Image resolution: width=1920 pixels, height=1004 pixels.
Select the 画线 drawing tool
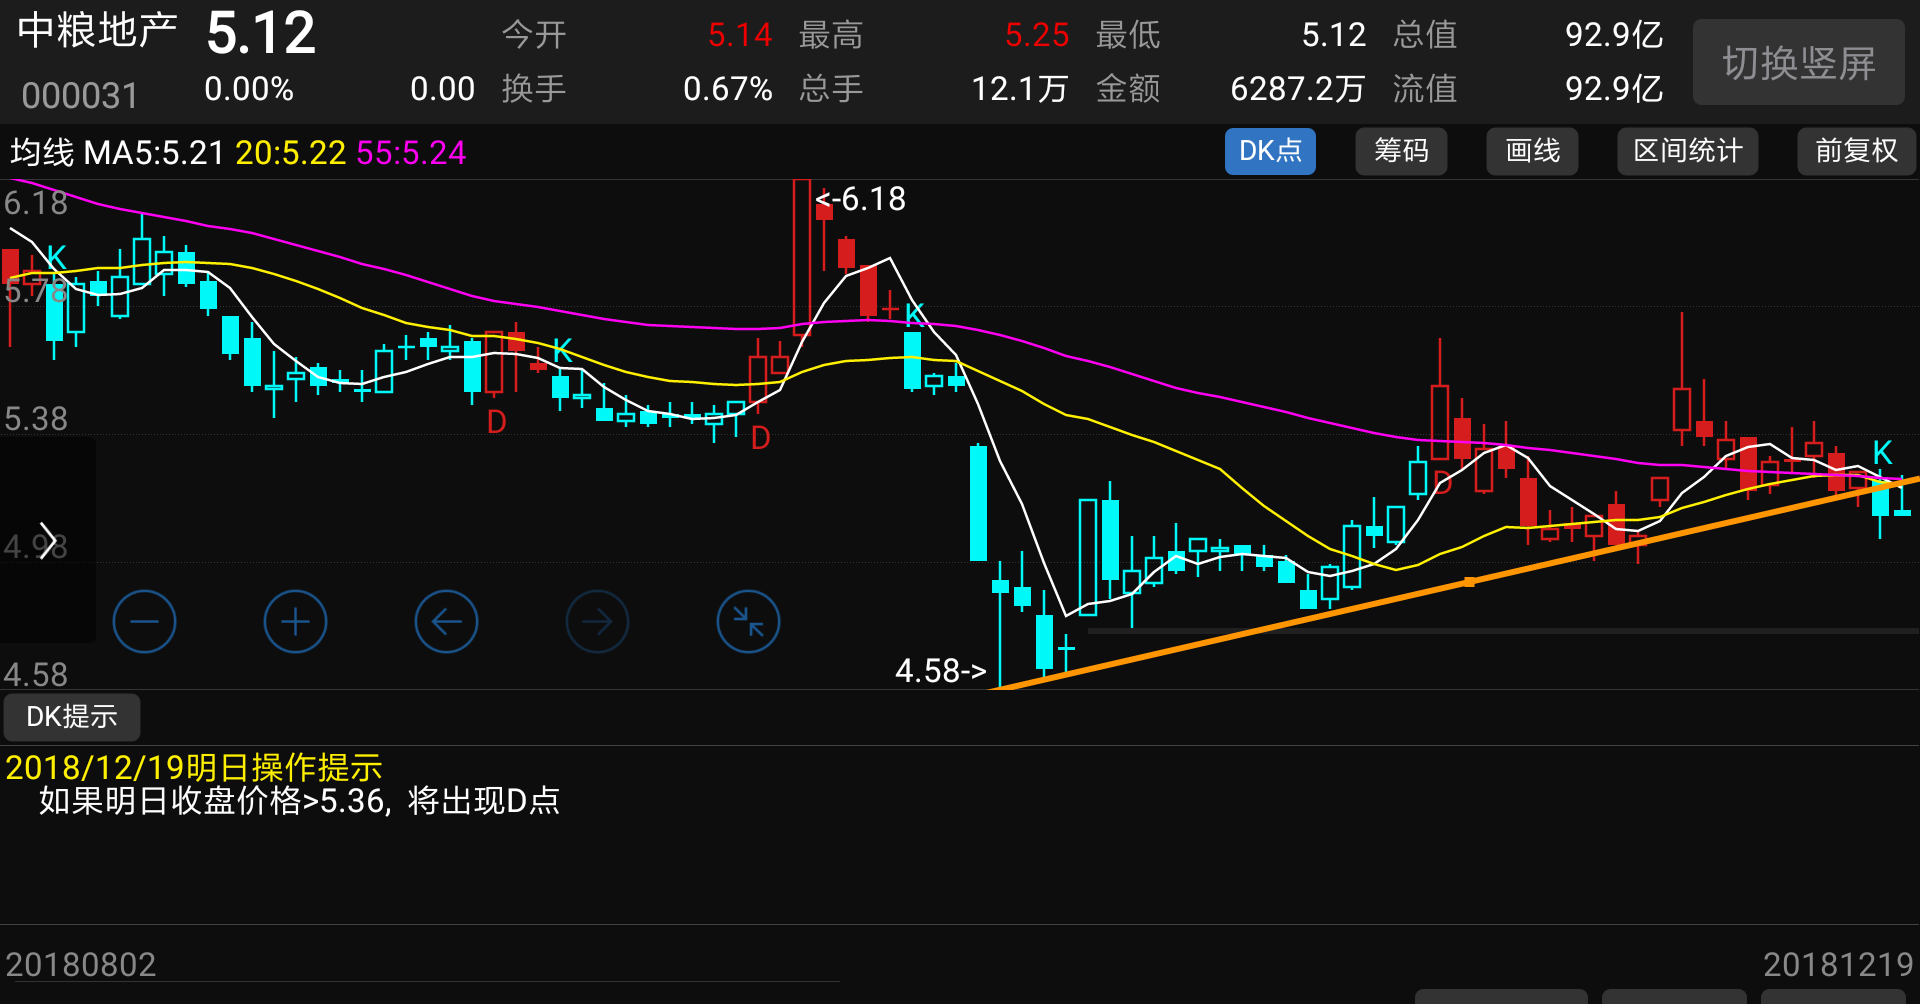pyautogui.click(x=1532, y=151)
